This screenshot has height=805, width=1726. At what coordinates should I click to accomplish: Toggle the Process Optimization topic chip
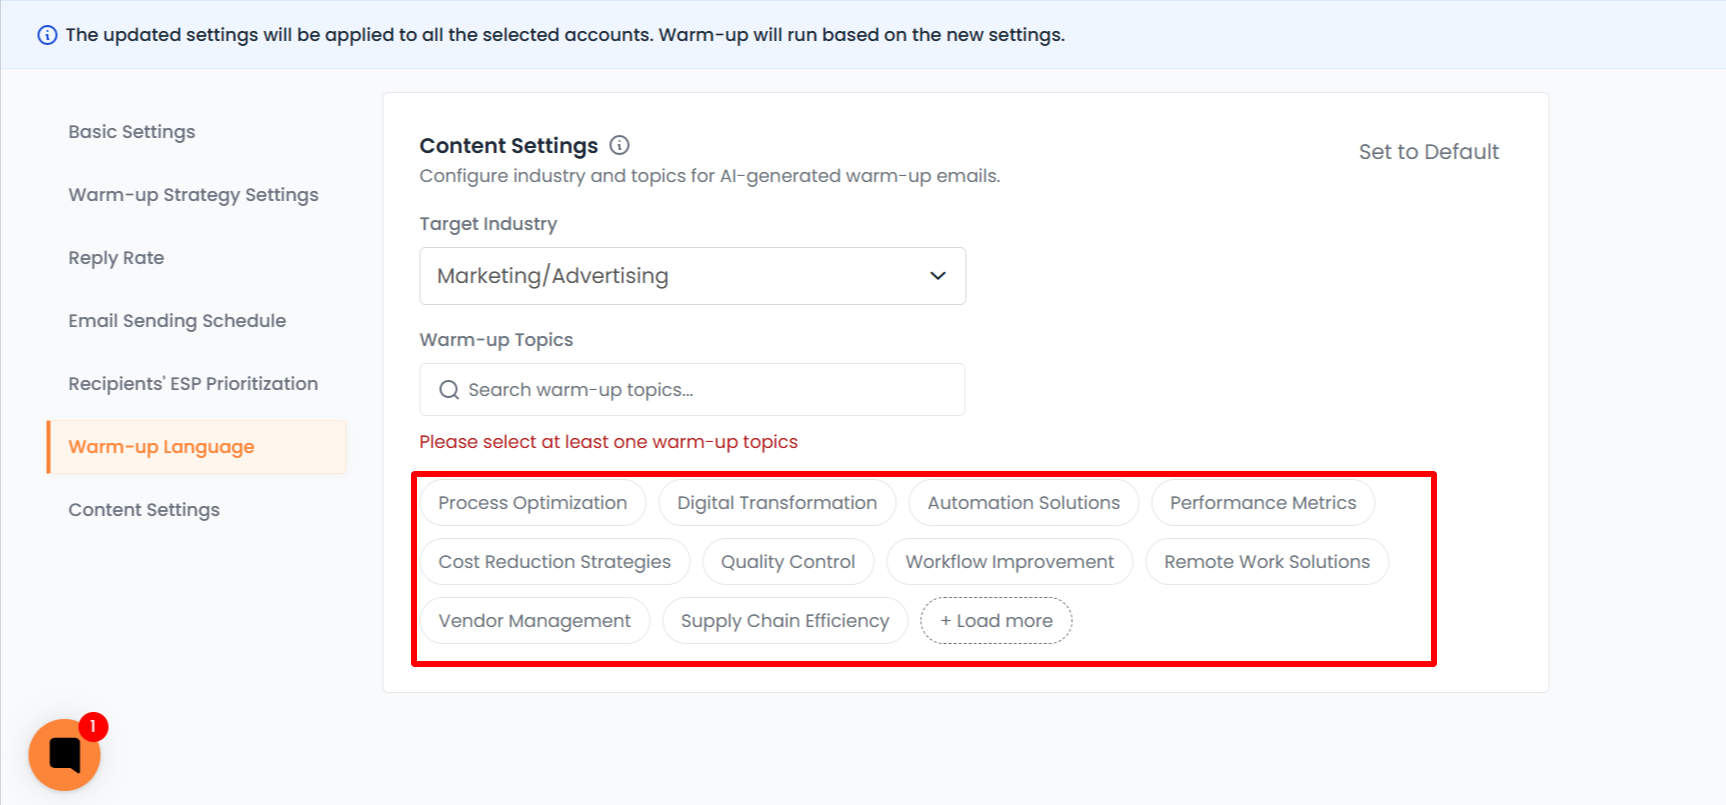pos(532,503)
